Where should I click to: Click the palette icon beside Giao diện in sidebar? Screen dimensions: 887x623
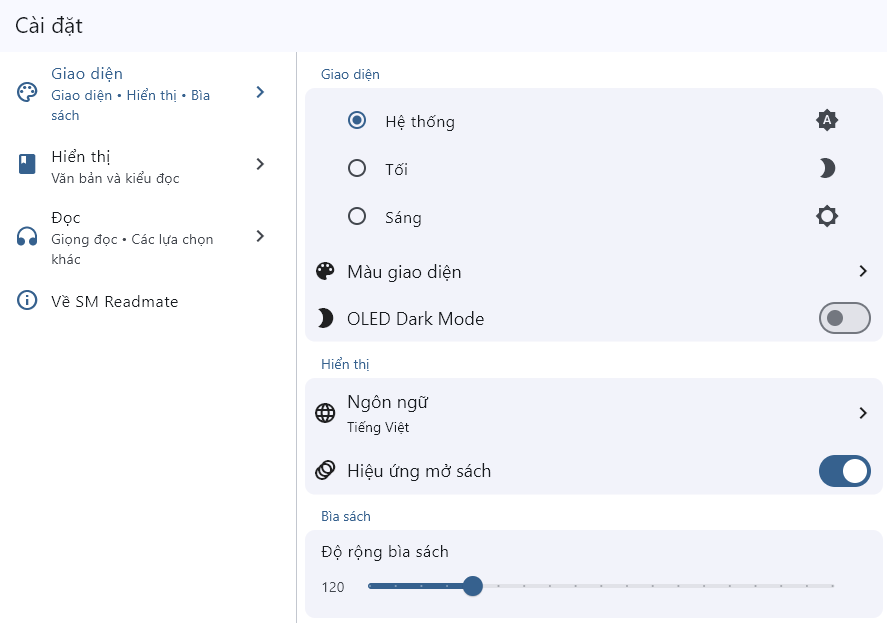point(27,93)
